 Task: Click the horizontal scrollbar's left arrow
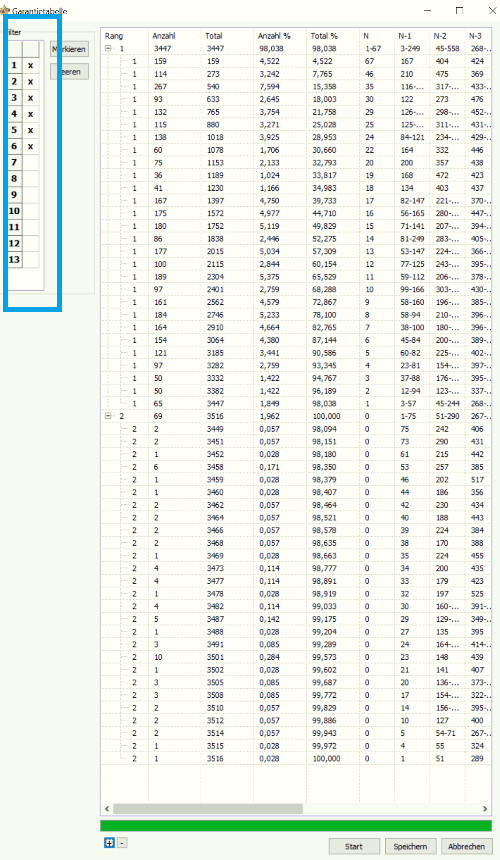107,808
